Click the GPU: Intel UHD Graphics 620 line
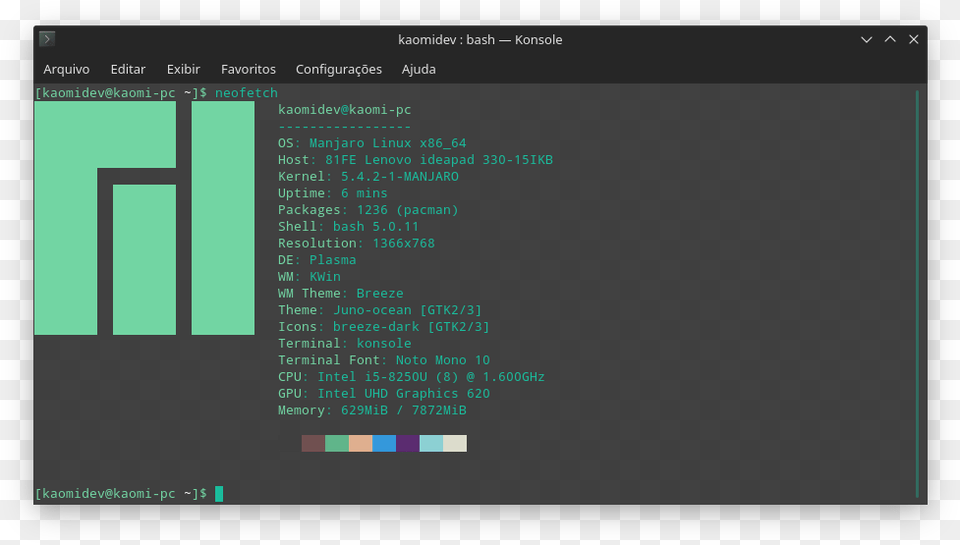The height and width of the screenshot is (545, 960). point(384,393)
